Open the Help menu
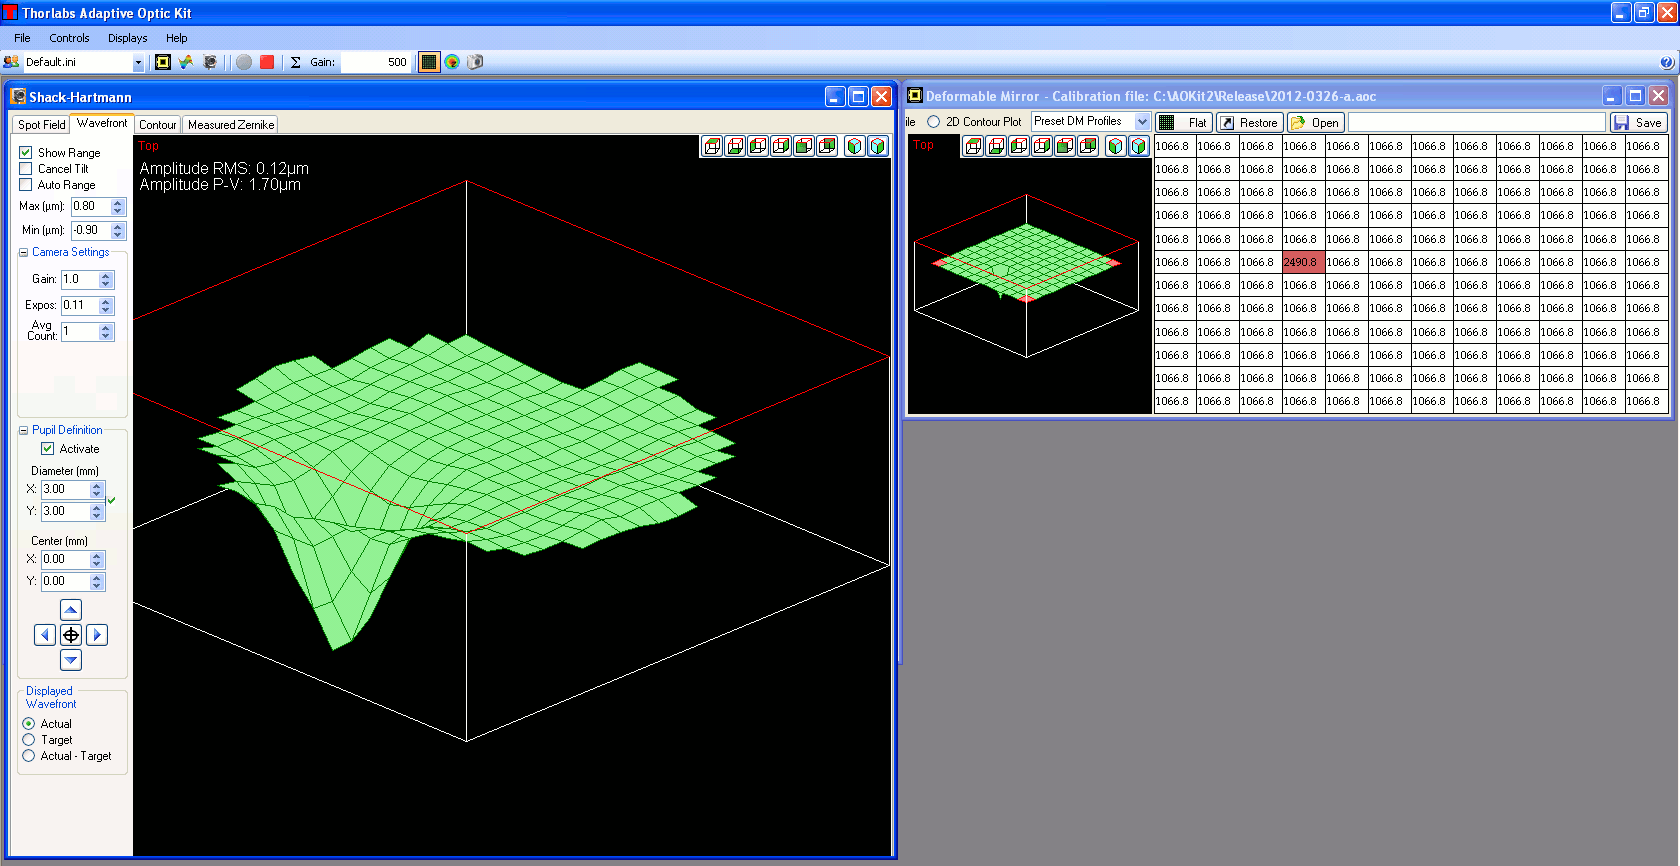Image resolution: width=1680 pixels, height=866 pixels. click(177, 38)
